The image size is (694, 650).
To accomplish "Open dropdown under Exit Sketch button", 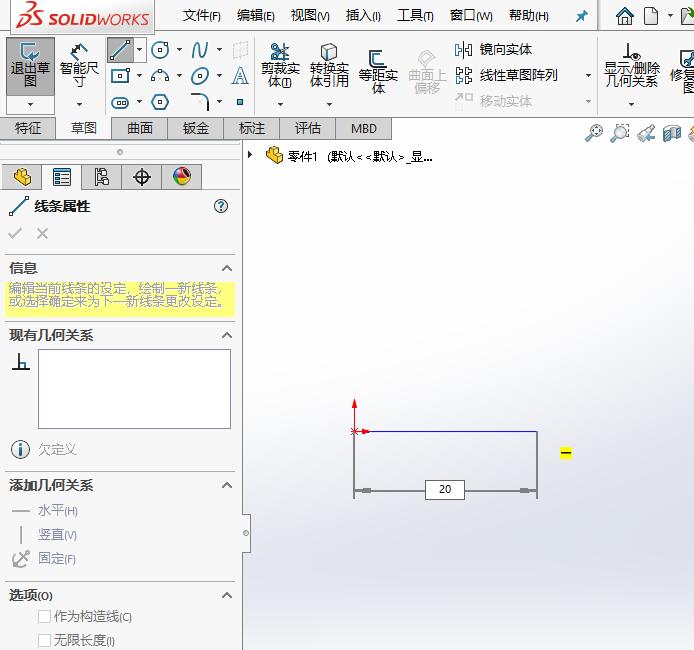I will tap(30, 104).
